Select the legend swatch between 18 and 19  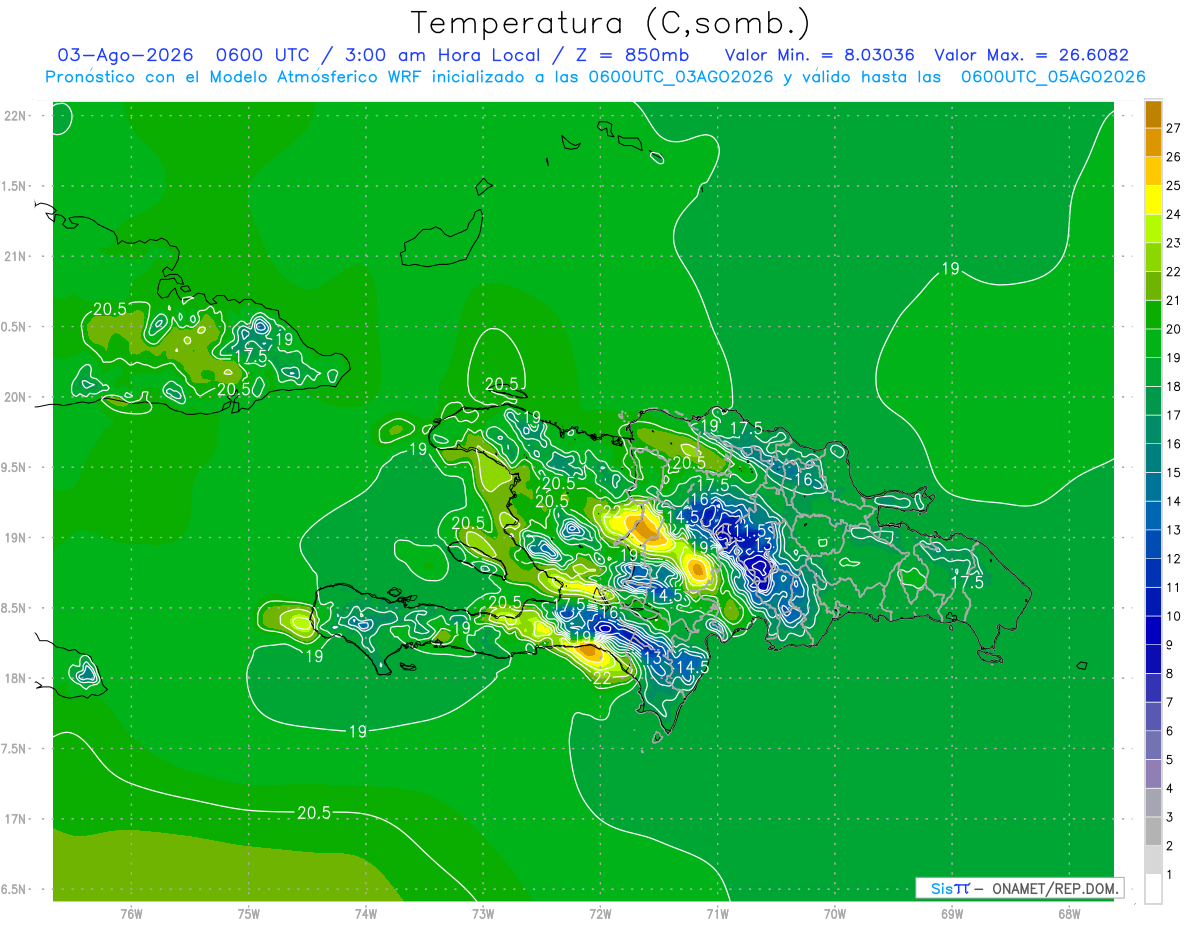(1153, 372)
